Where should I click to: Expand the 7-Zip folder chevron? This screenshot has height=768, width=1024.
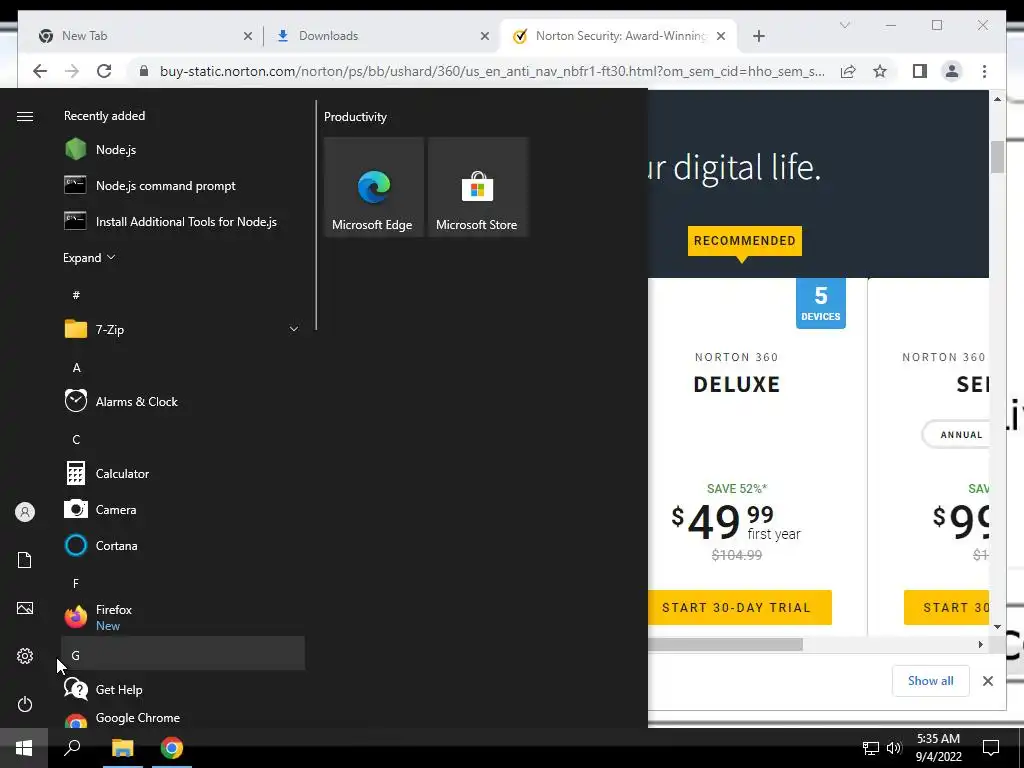pyautogui.click(x=293, y=329)
